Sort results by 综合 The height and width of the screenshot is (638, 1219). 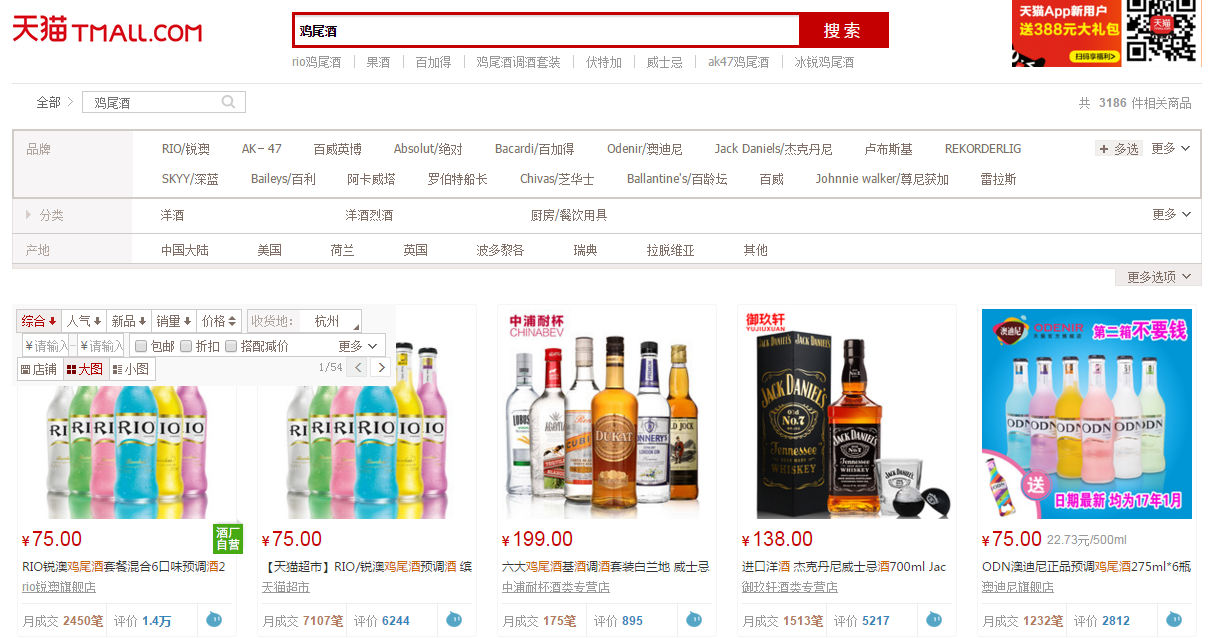[x=39, y=321]
